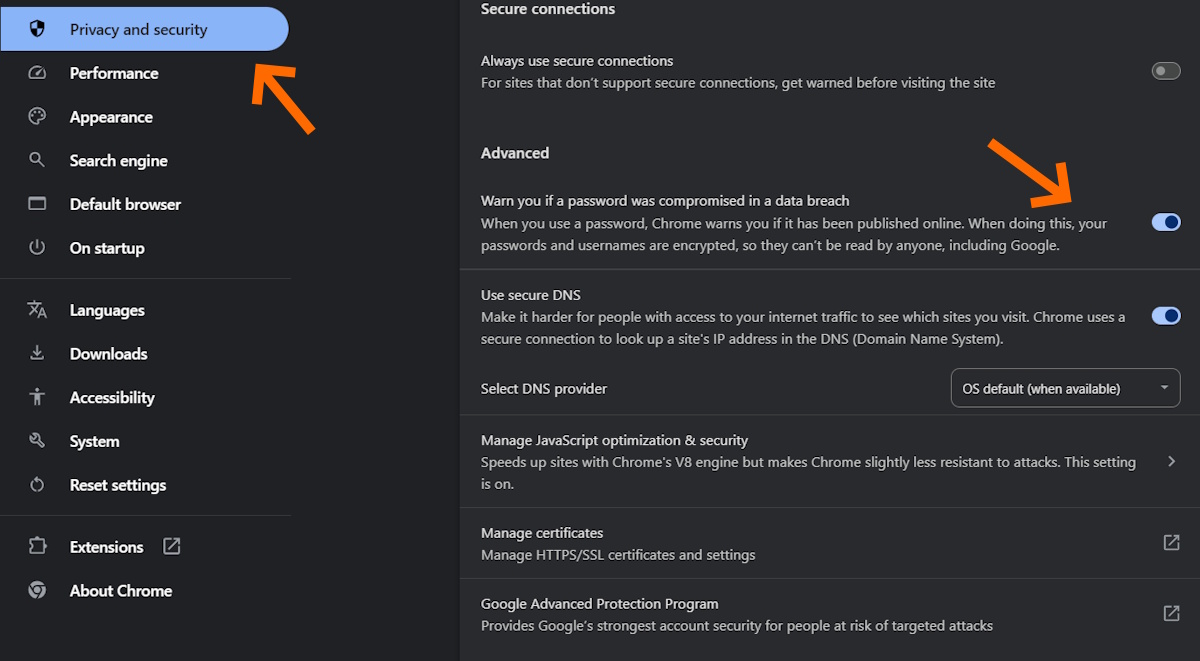
Task: Select the On startup power icon
Action: (36, 248)
